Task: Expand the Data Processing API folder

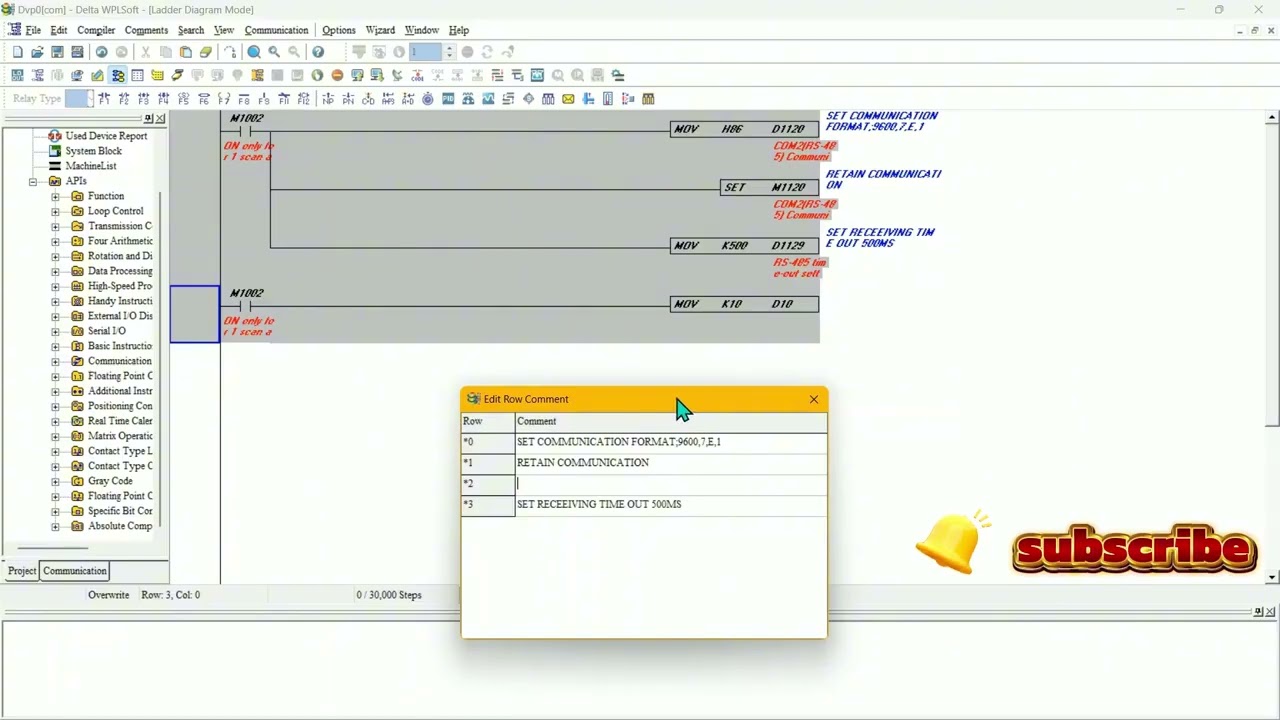Action: pyautogui.click(x=55, y=271)
